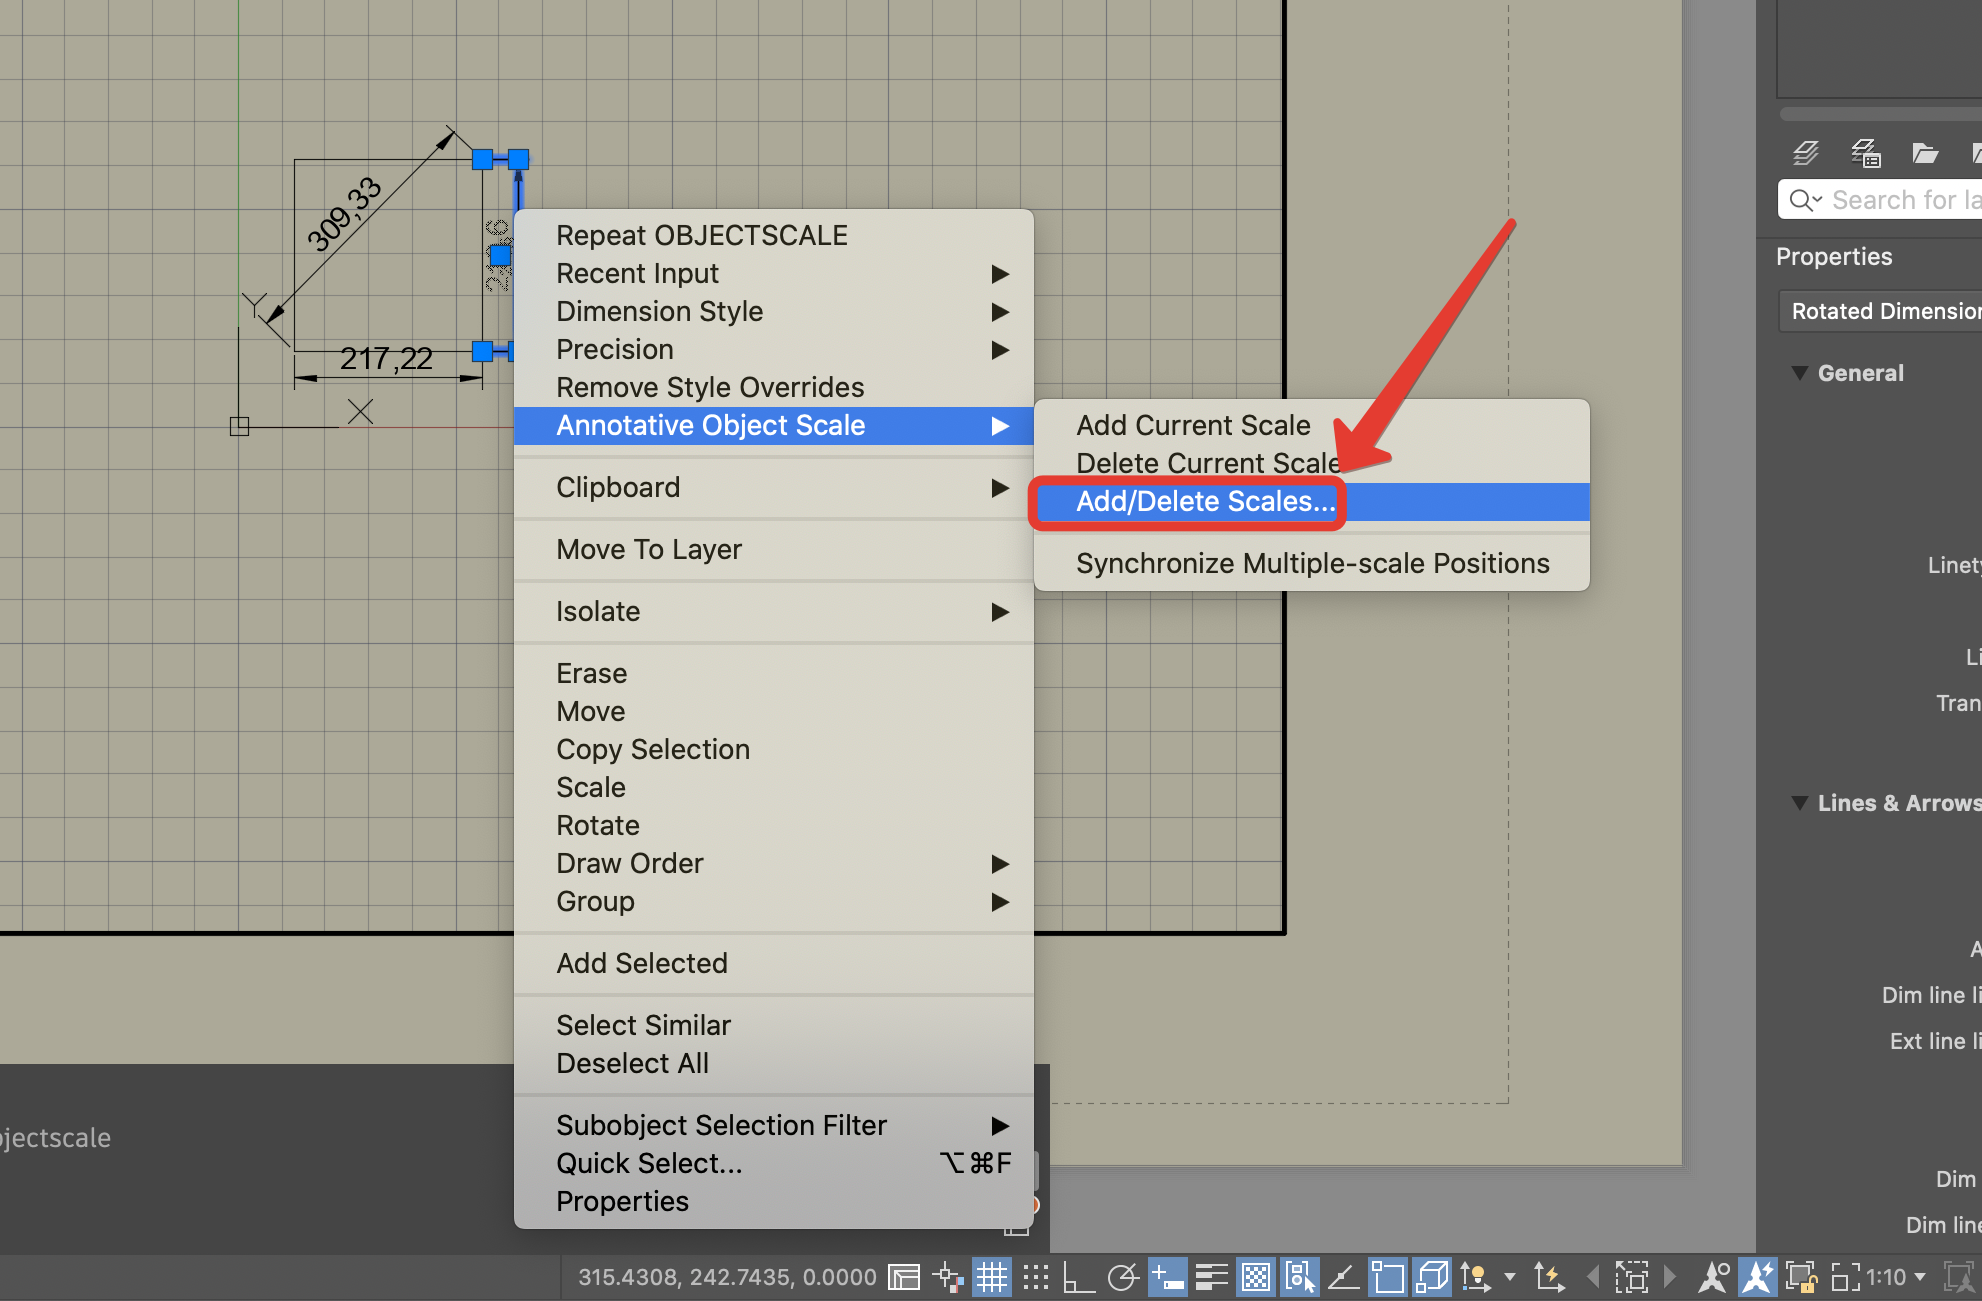Click the model/paper space layout icon

pyautogui.click(x=904, y=1277)
